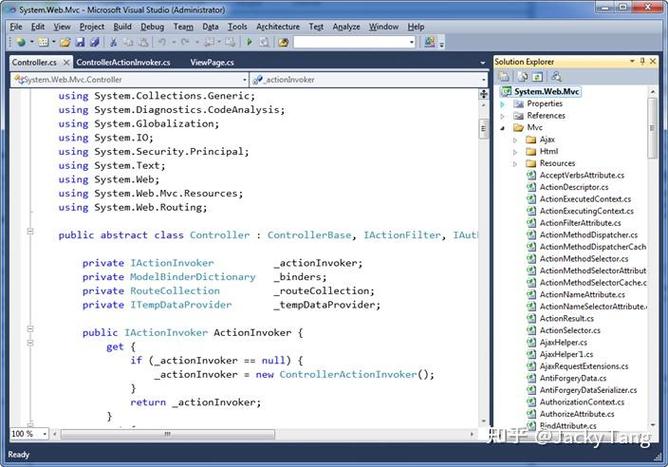Select AcceptVerbsAttribute.cs in Solution Explorer
Screen dimensions: 668x467
[582, 175]
